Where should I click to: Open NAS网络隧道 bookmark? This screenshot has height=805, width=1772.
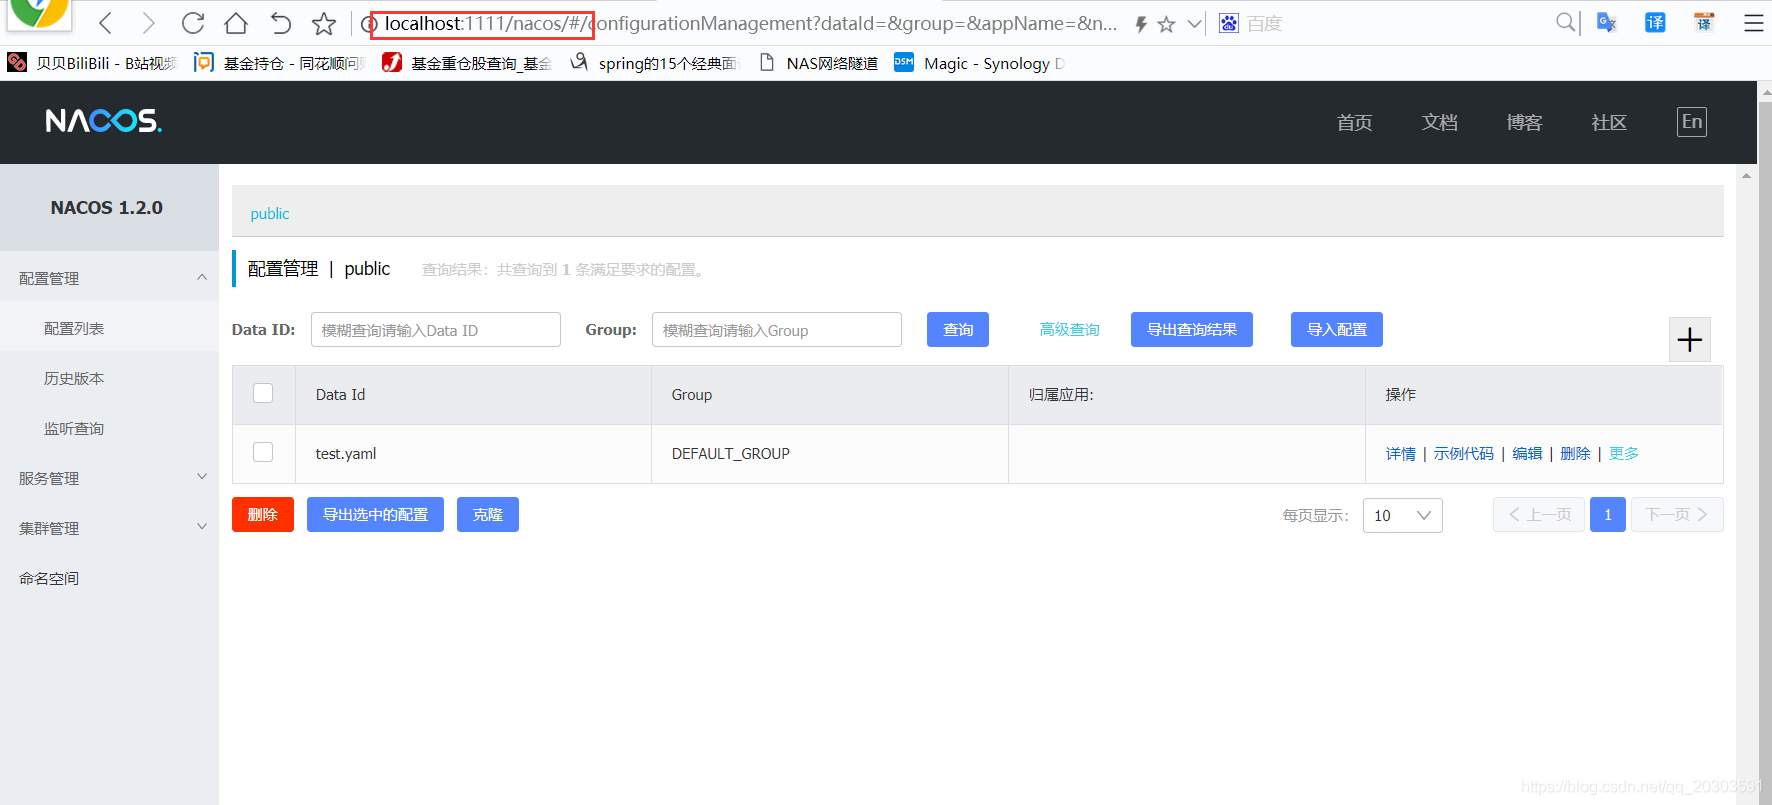point(818,63)
